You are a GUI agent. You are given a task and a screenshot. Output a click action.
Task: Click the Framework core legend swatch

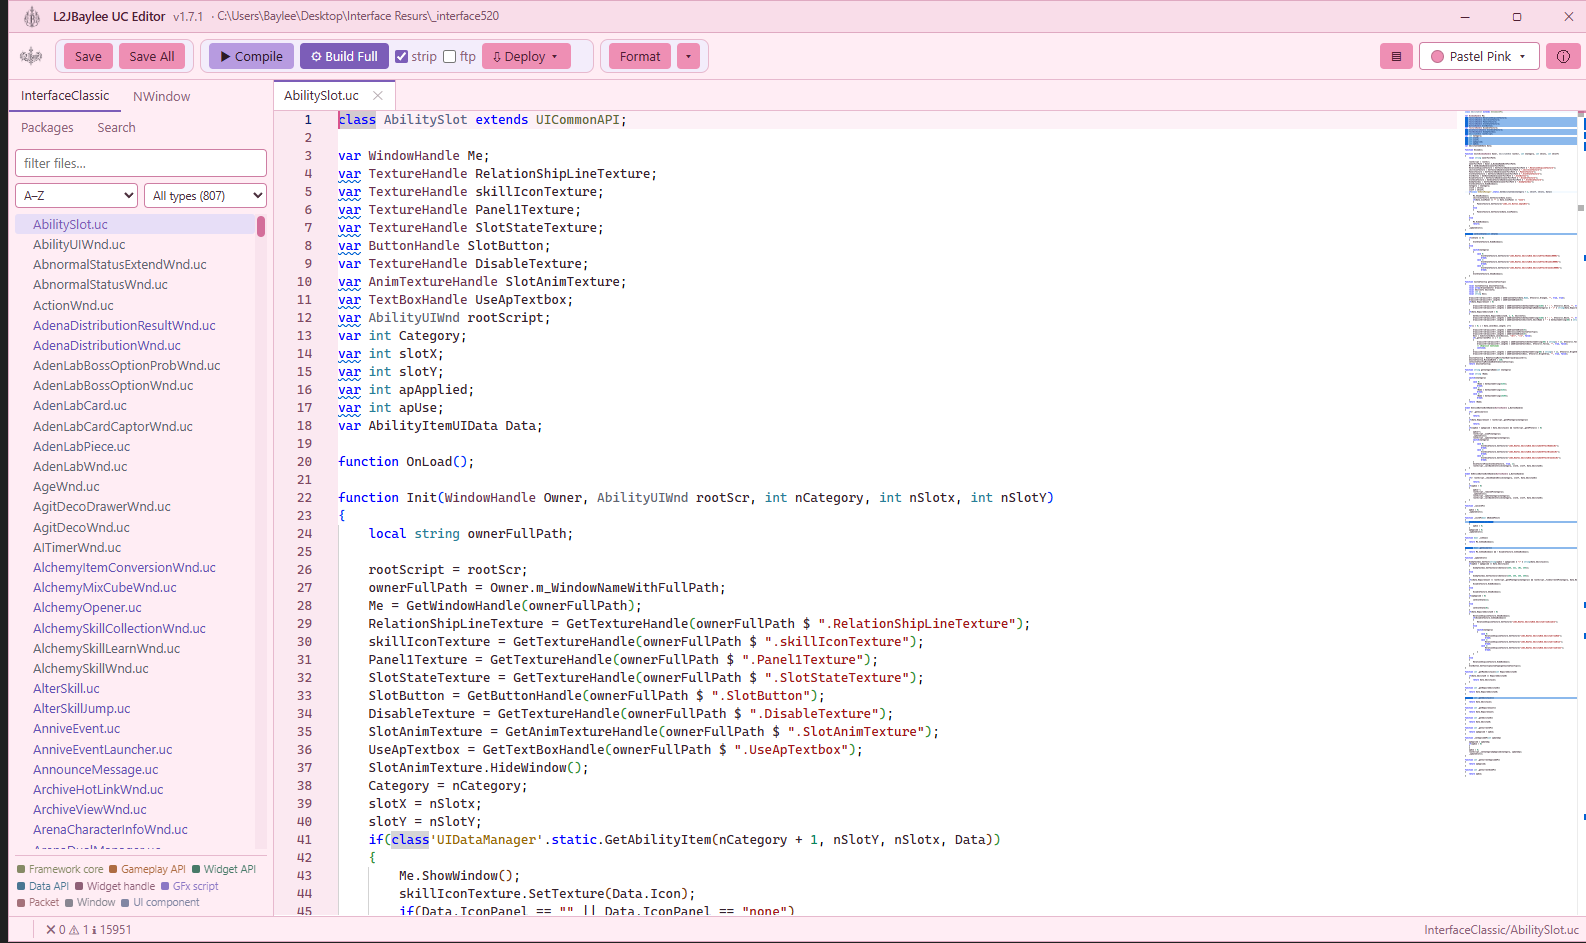(x=21, y=869)
